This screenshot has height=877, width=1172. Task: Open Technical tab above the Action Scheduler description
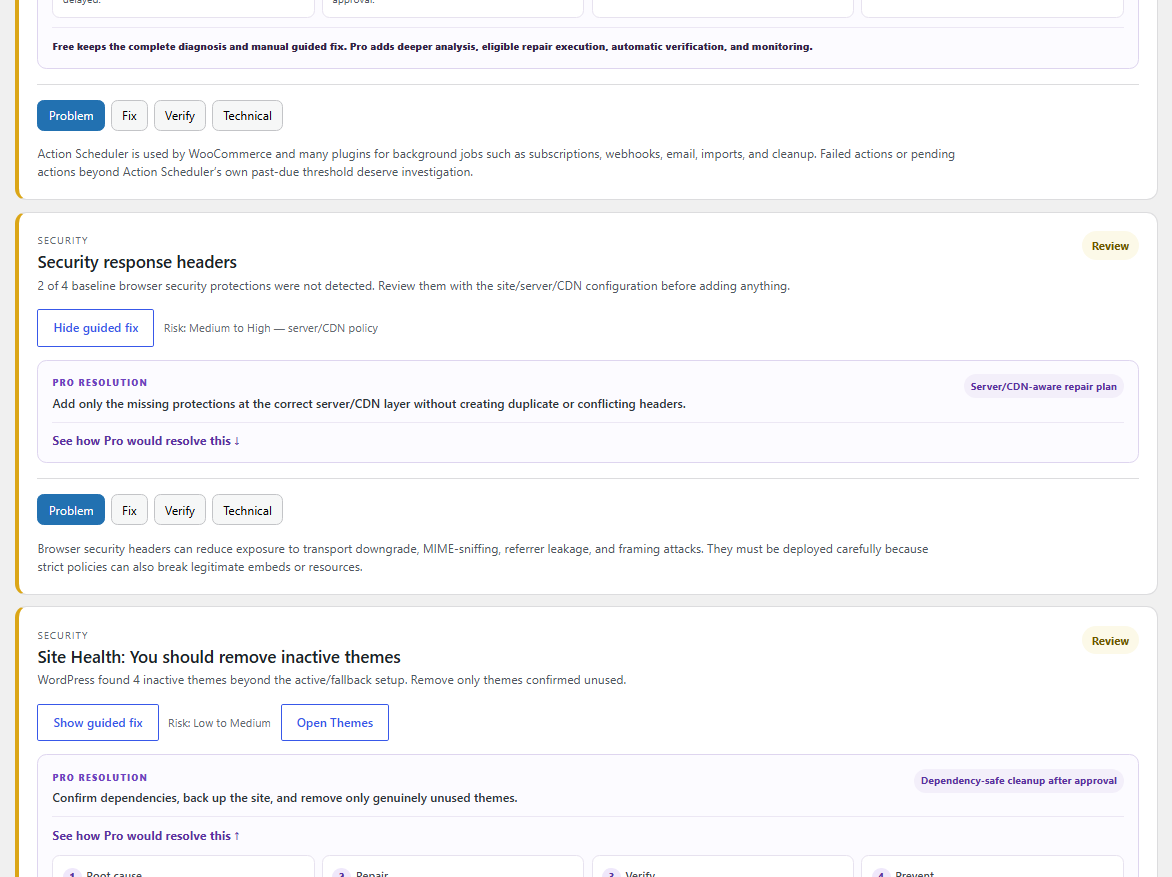tap(247, 116)
